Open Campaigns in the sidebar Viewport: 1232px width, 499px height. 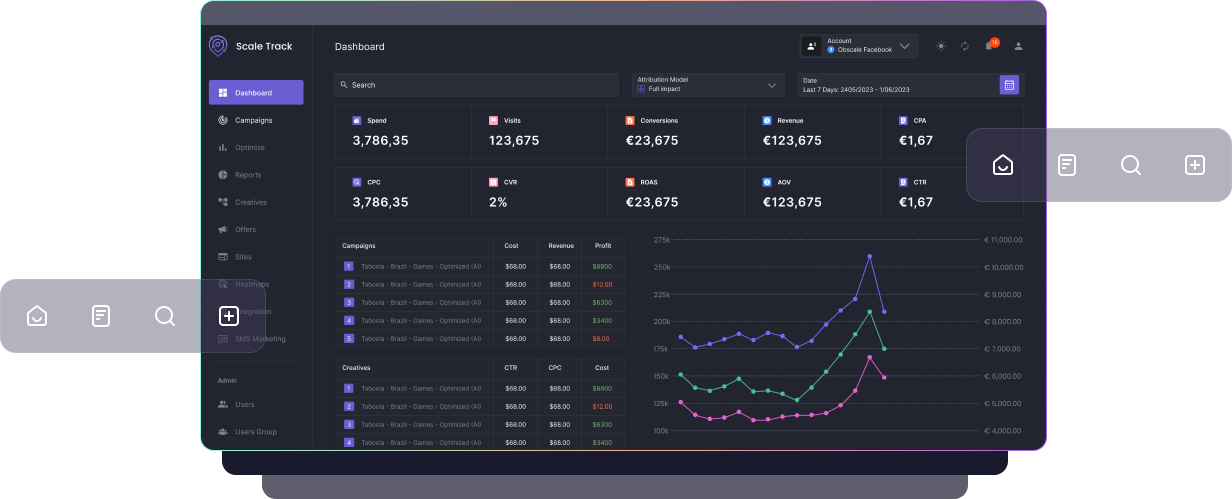click(x=253, y=120)
